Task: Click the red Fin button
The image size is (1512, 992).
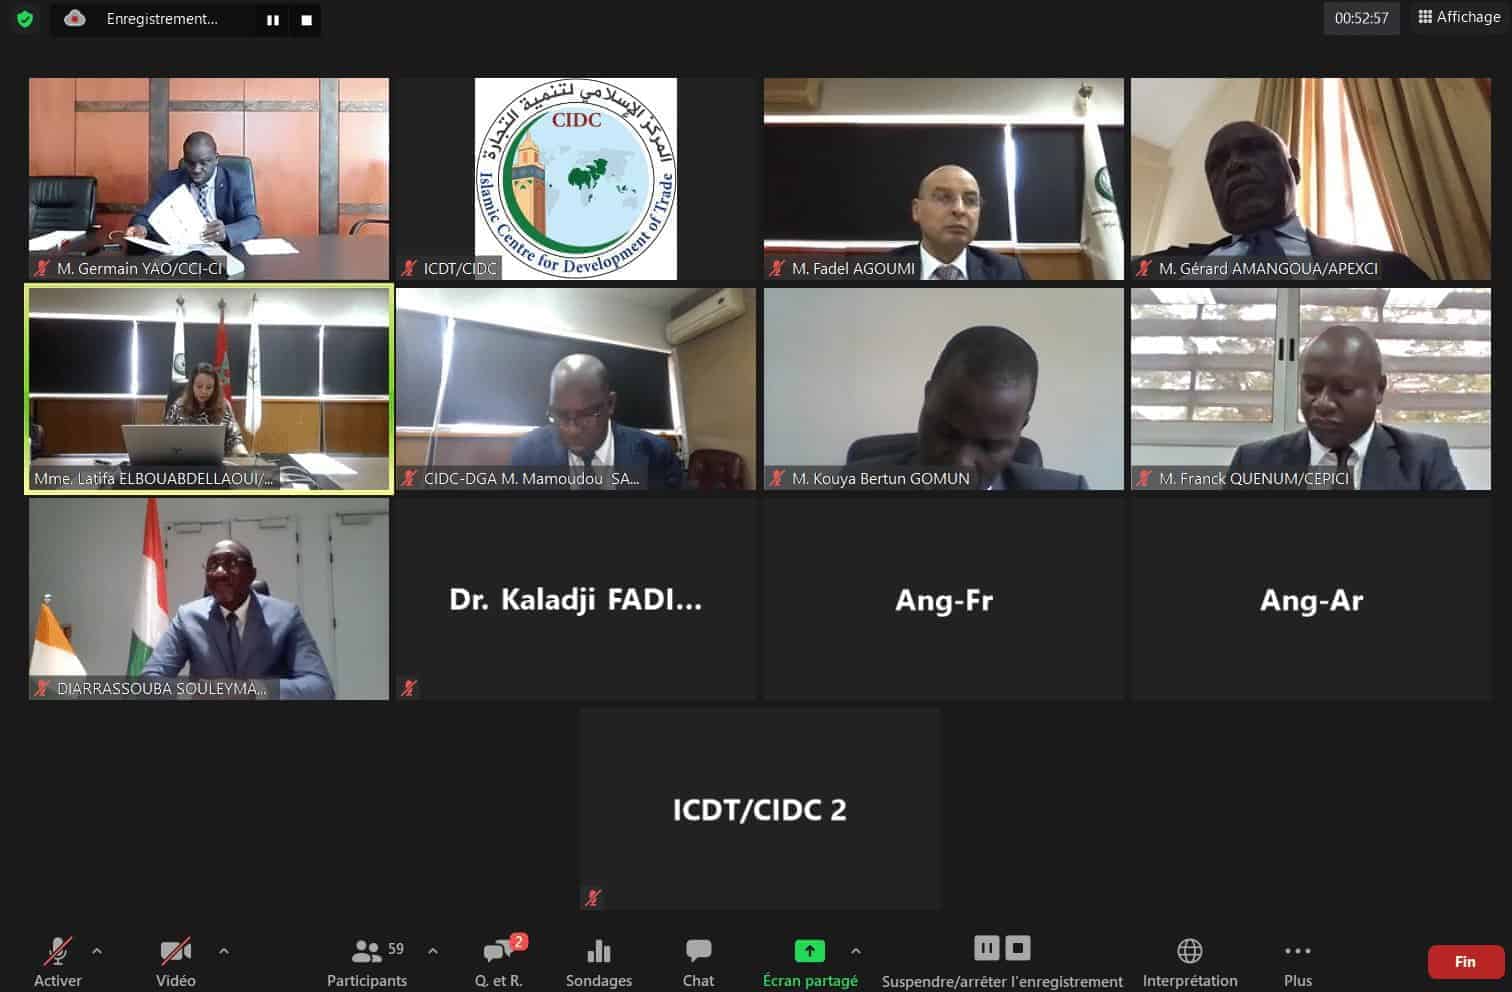Action: 1465,962
